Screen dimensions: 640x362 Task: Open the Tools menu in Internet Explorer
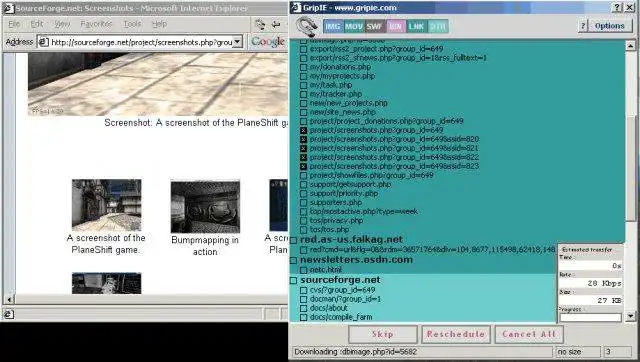click(x=132, y=24)
